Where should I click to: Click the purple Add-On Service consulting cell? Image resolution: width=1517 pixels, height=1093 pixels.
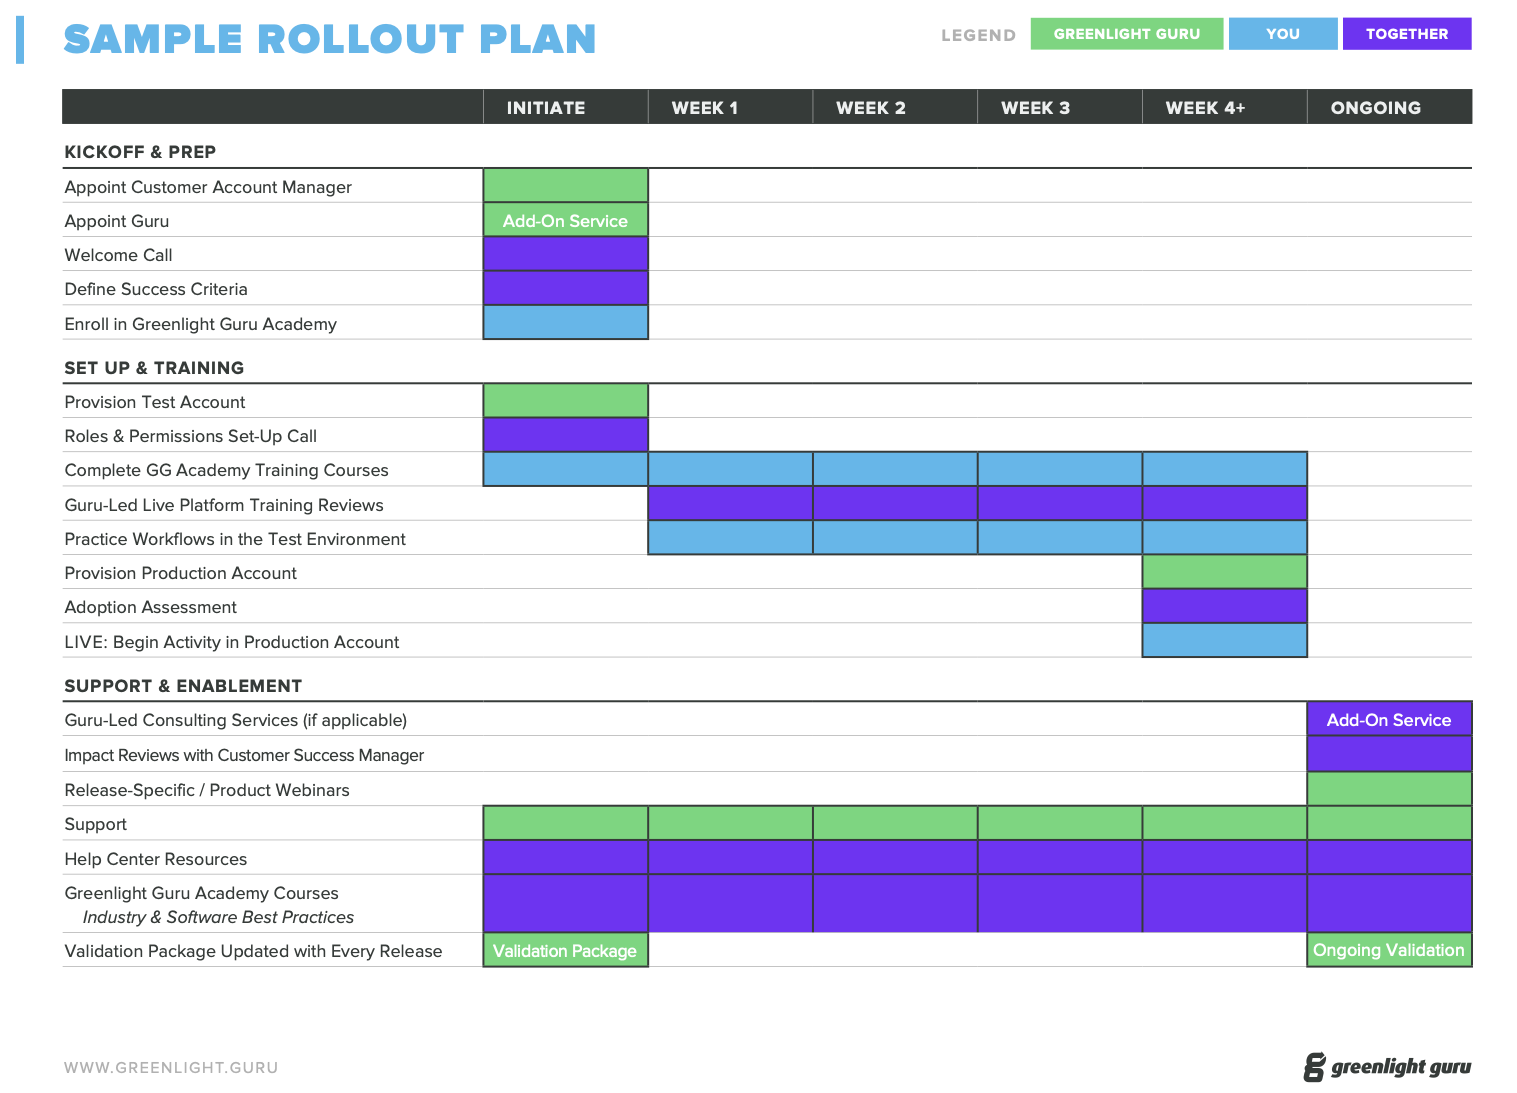pos(1388,720)
